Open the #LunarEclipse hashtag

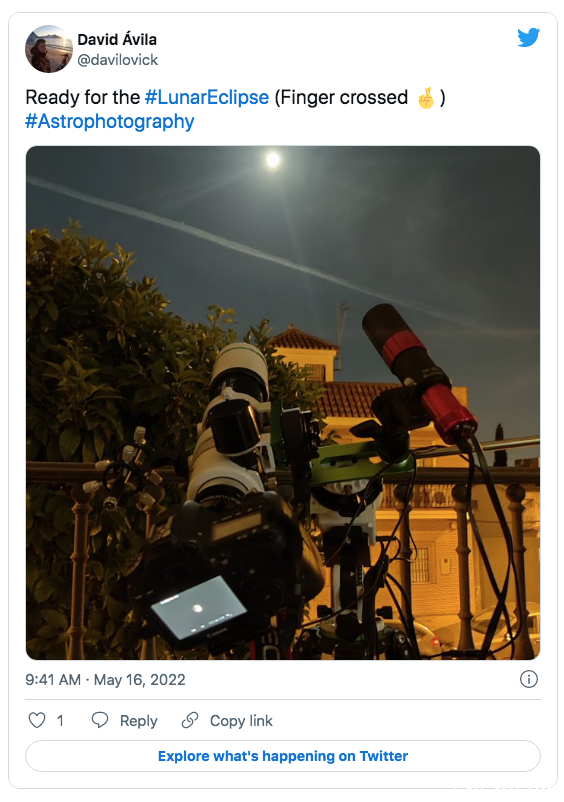(207, 97)
